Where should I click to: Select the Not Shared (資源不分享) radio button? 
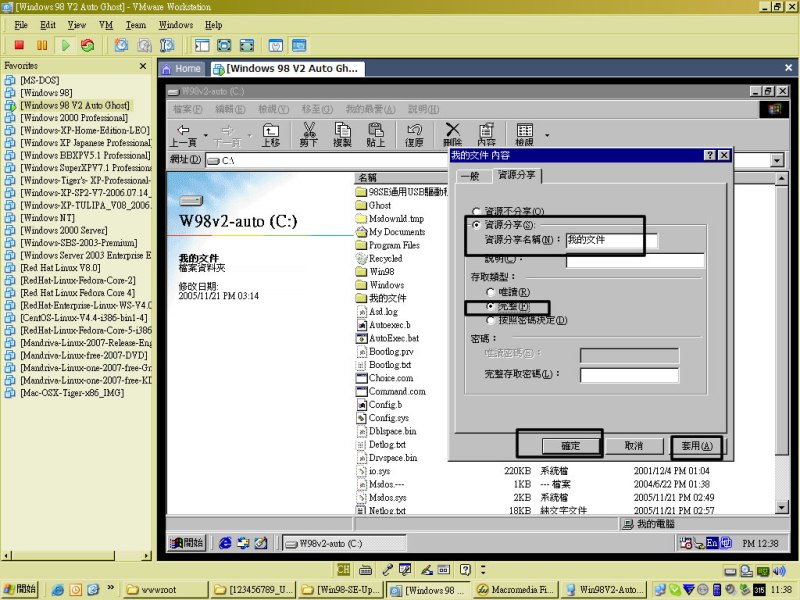pyautogui.click(x=477, y=211)
